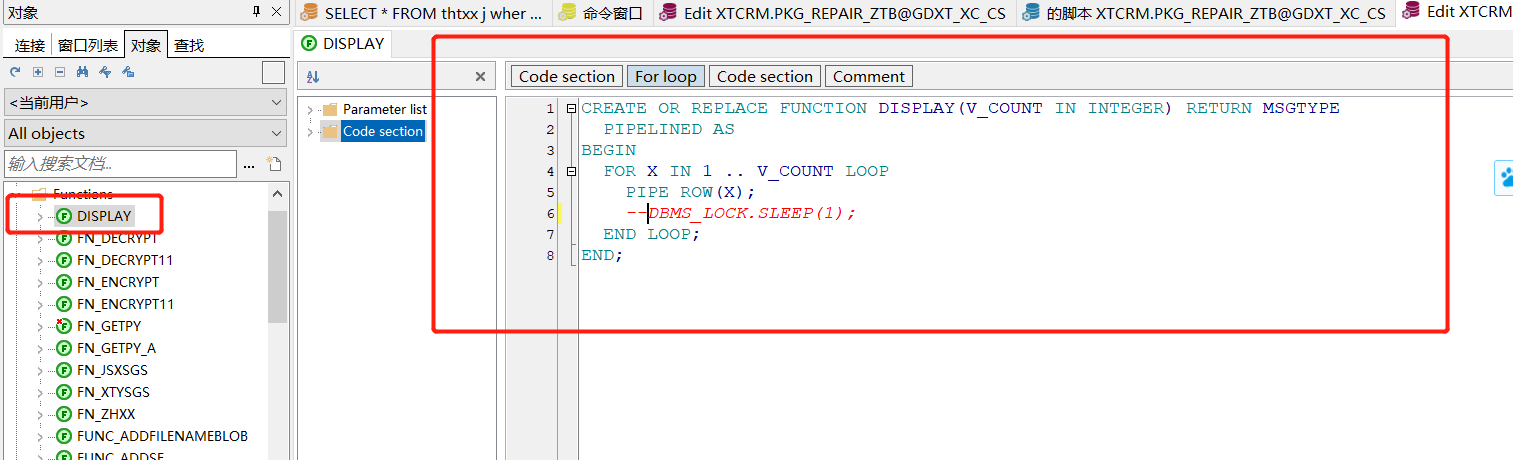Viewport: 1513px width, 460px height.
Task: Click the commented DBMS_LOCK.SLEEP(1) line
Action: [741, 213]
